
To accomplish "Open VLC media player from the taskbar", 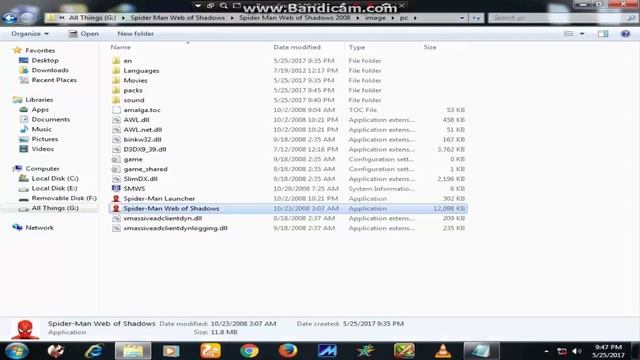I will [x=442, y=351].
